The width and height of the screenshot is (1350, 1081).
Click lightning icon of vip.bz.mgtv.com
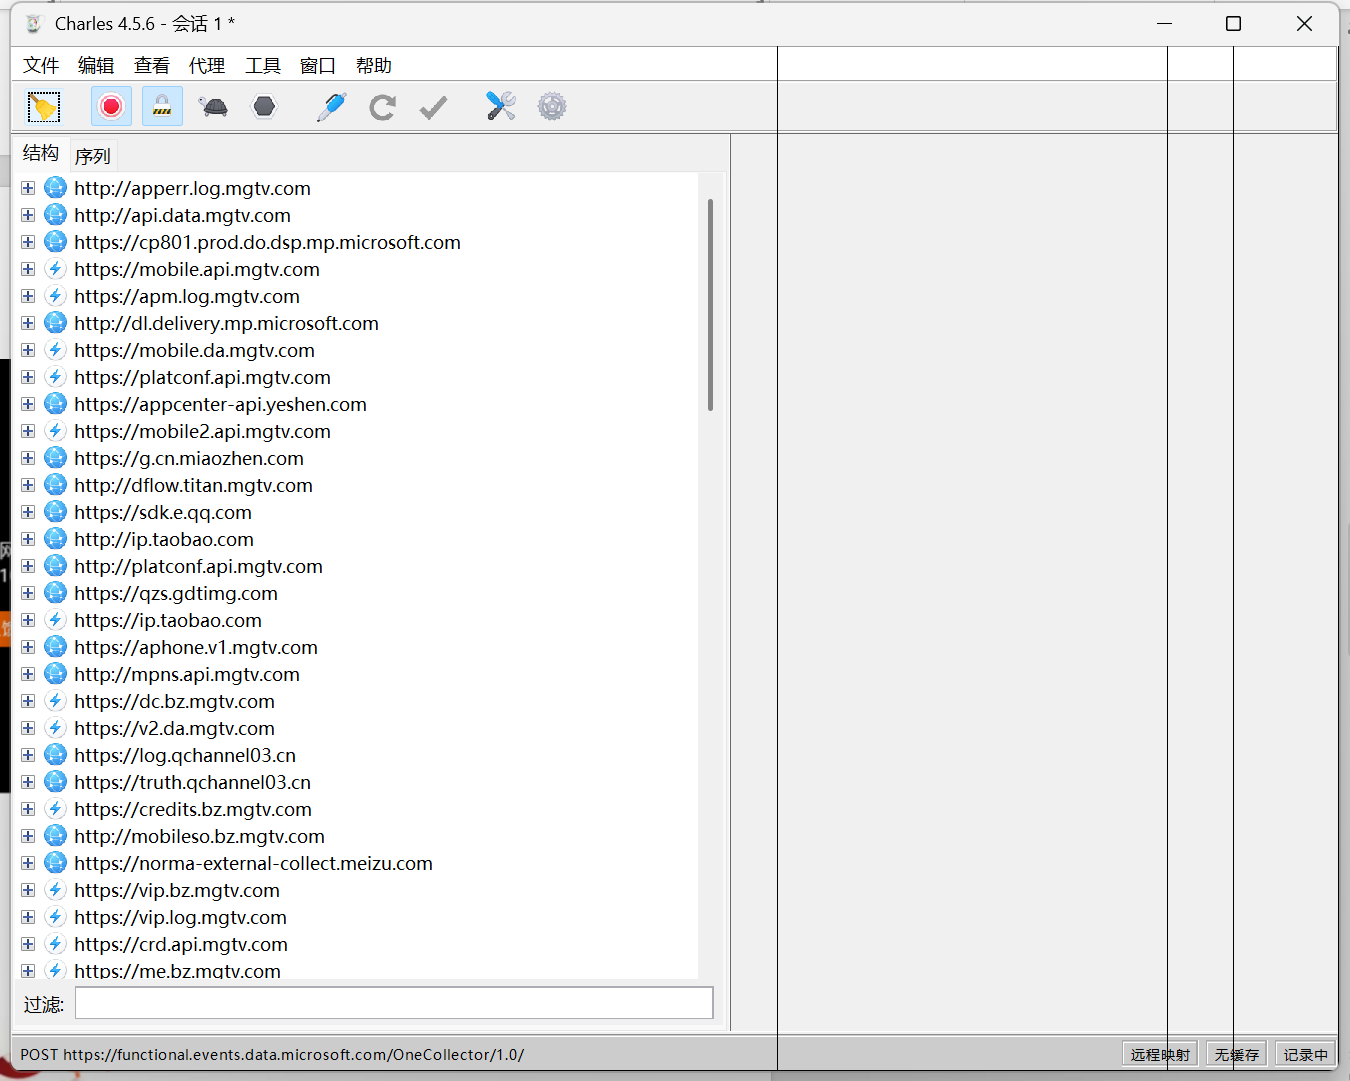pyautogui.click(x=56, y=890)
